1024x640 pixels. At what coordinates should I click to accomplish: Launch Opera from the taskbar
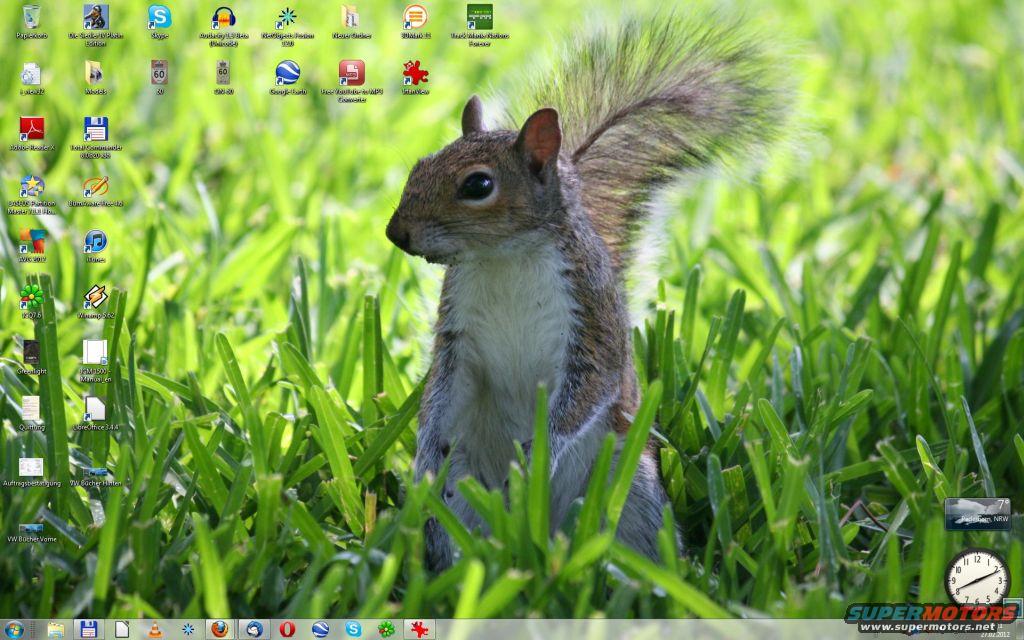(287, 629)
